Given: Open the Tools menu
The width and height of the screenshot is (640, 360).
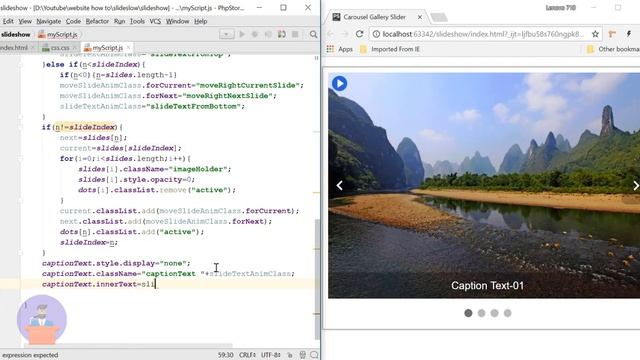Looking at the screenshot, I should pyautogui.click(x=137, y=21).
